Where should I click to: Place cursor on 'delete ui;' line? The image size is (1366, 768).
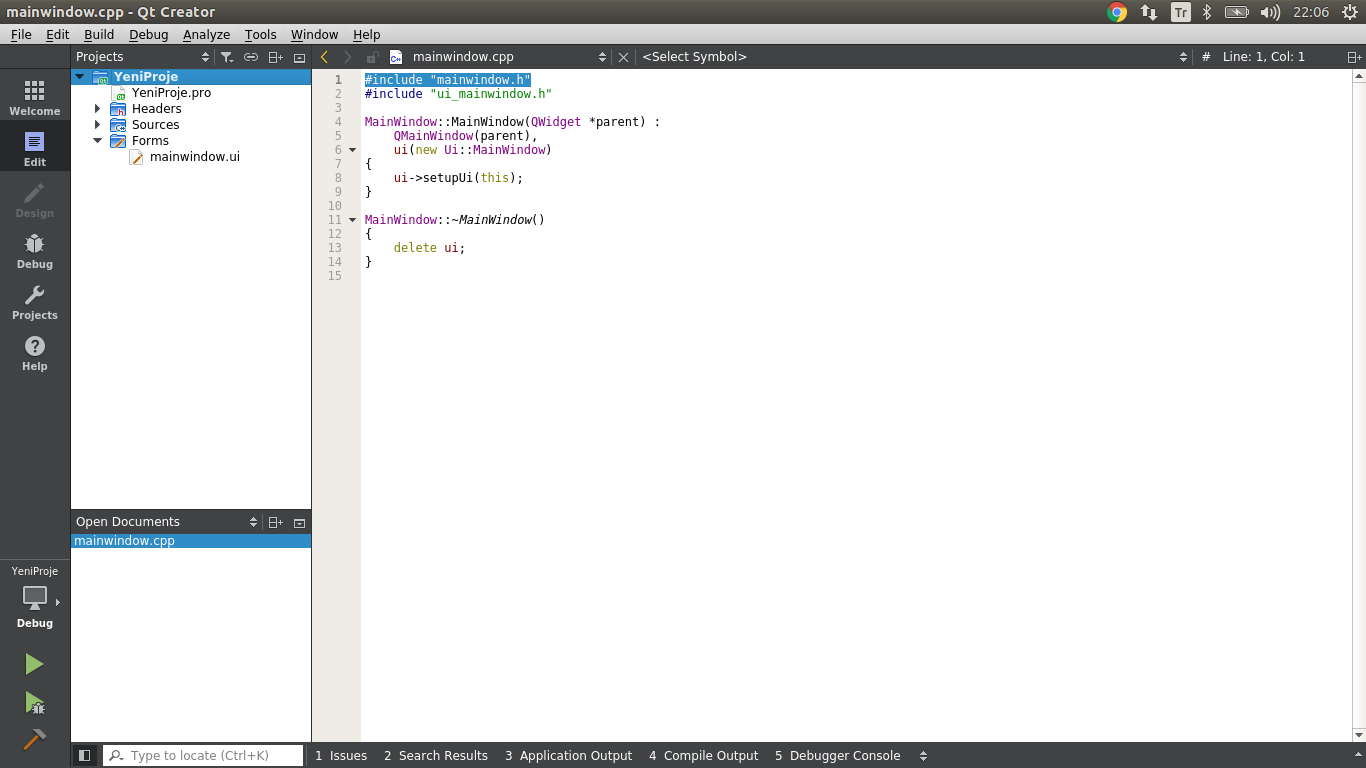(x=429, y=248)
